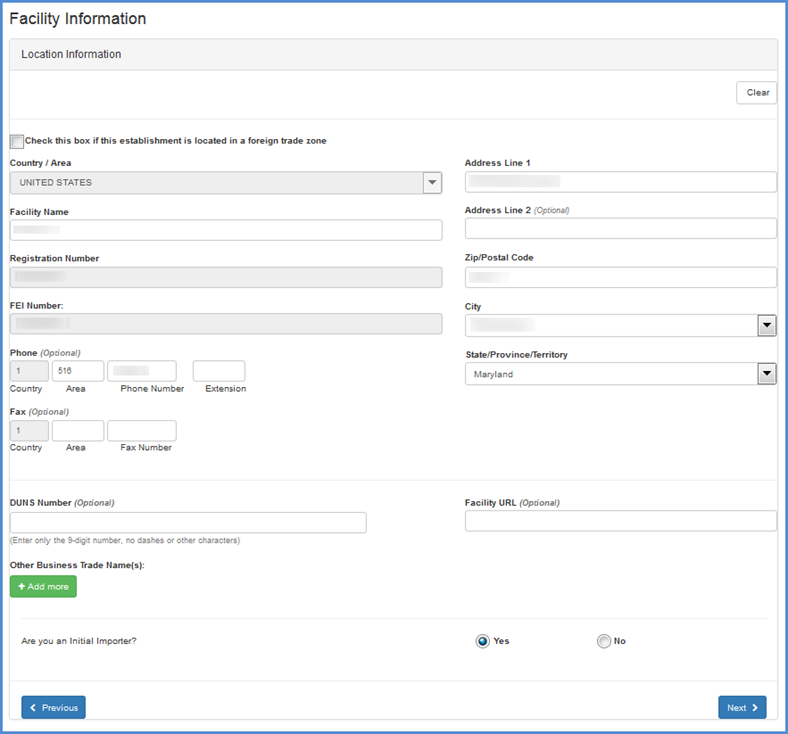The height and width of the screenshot is (734, 788).
Task: Click the Facility Name field
Action: [x=226, y=230]
